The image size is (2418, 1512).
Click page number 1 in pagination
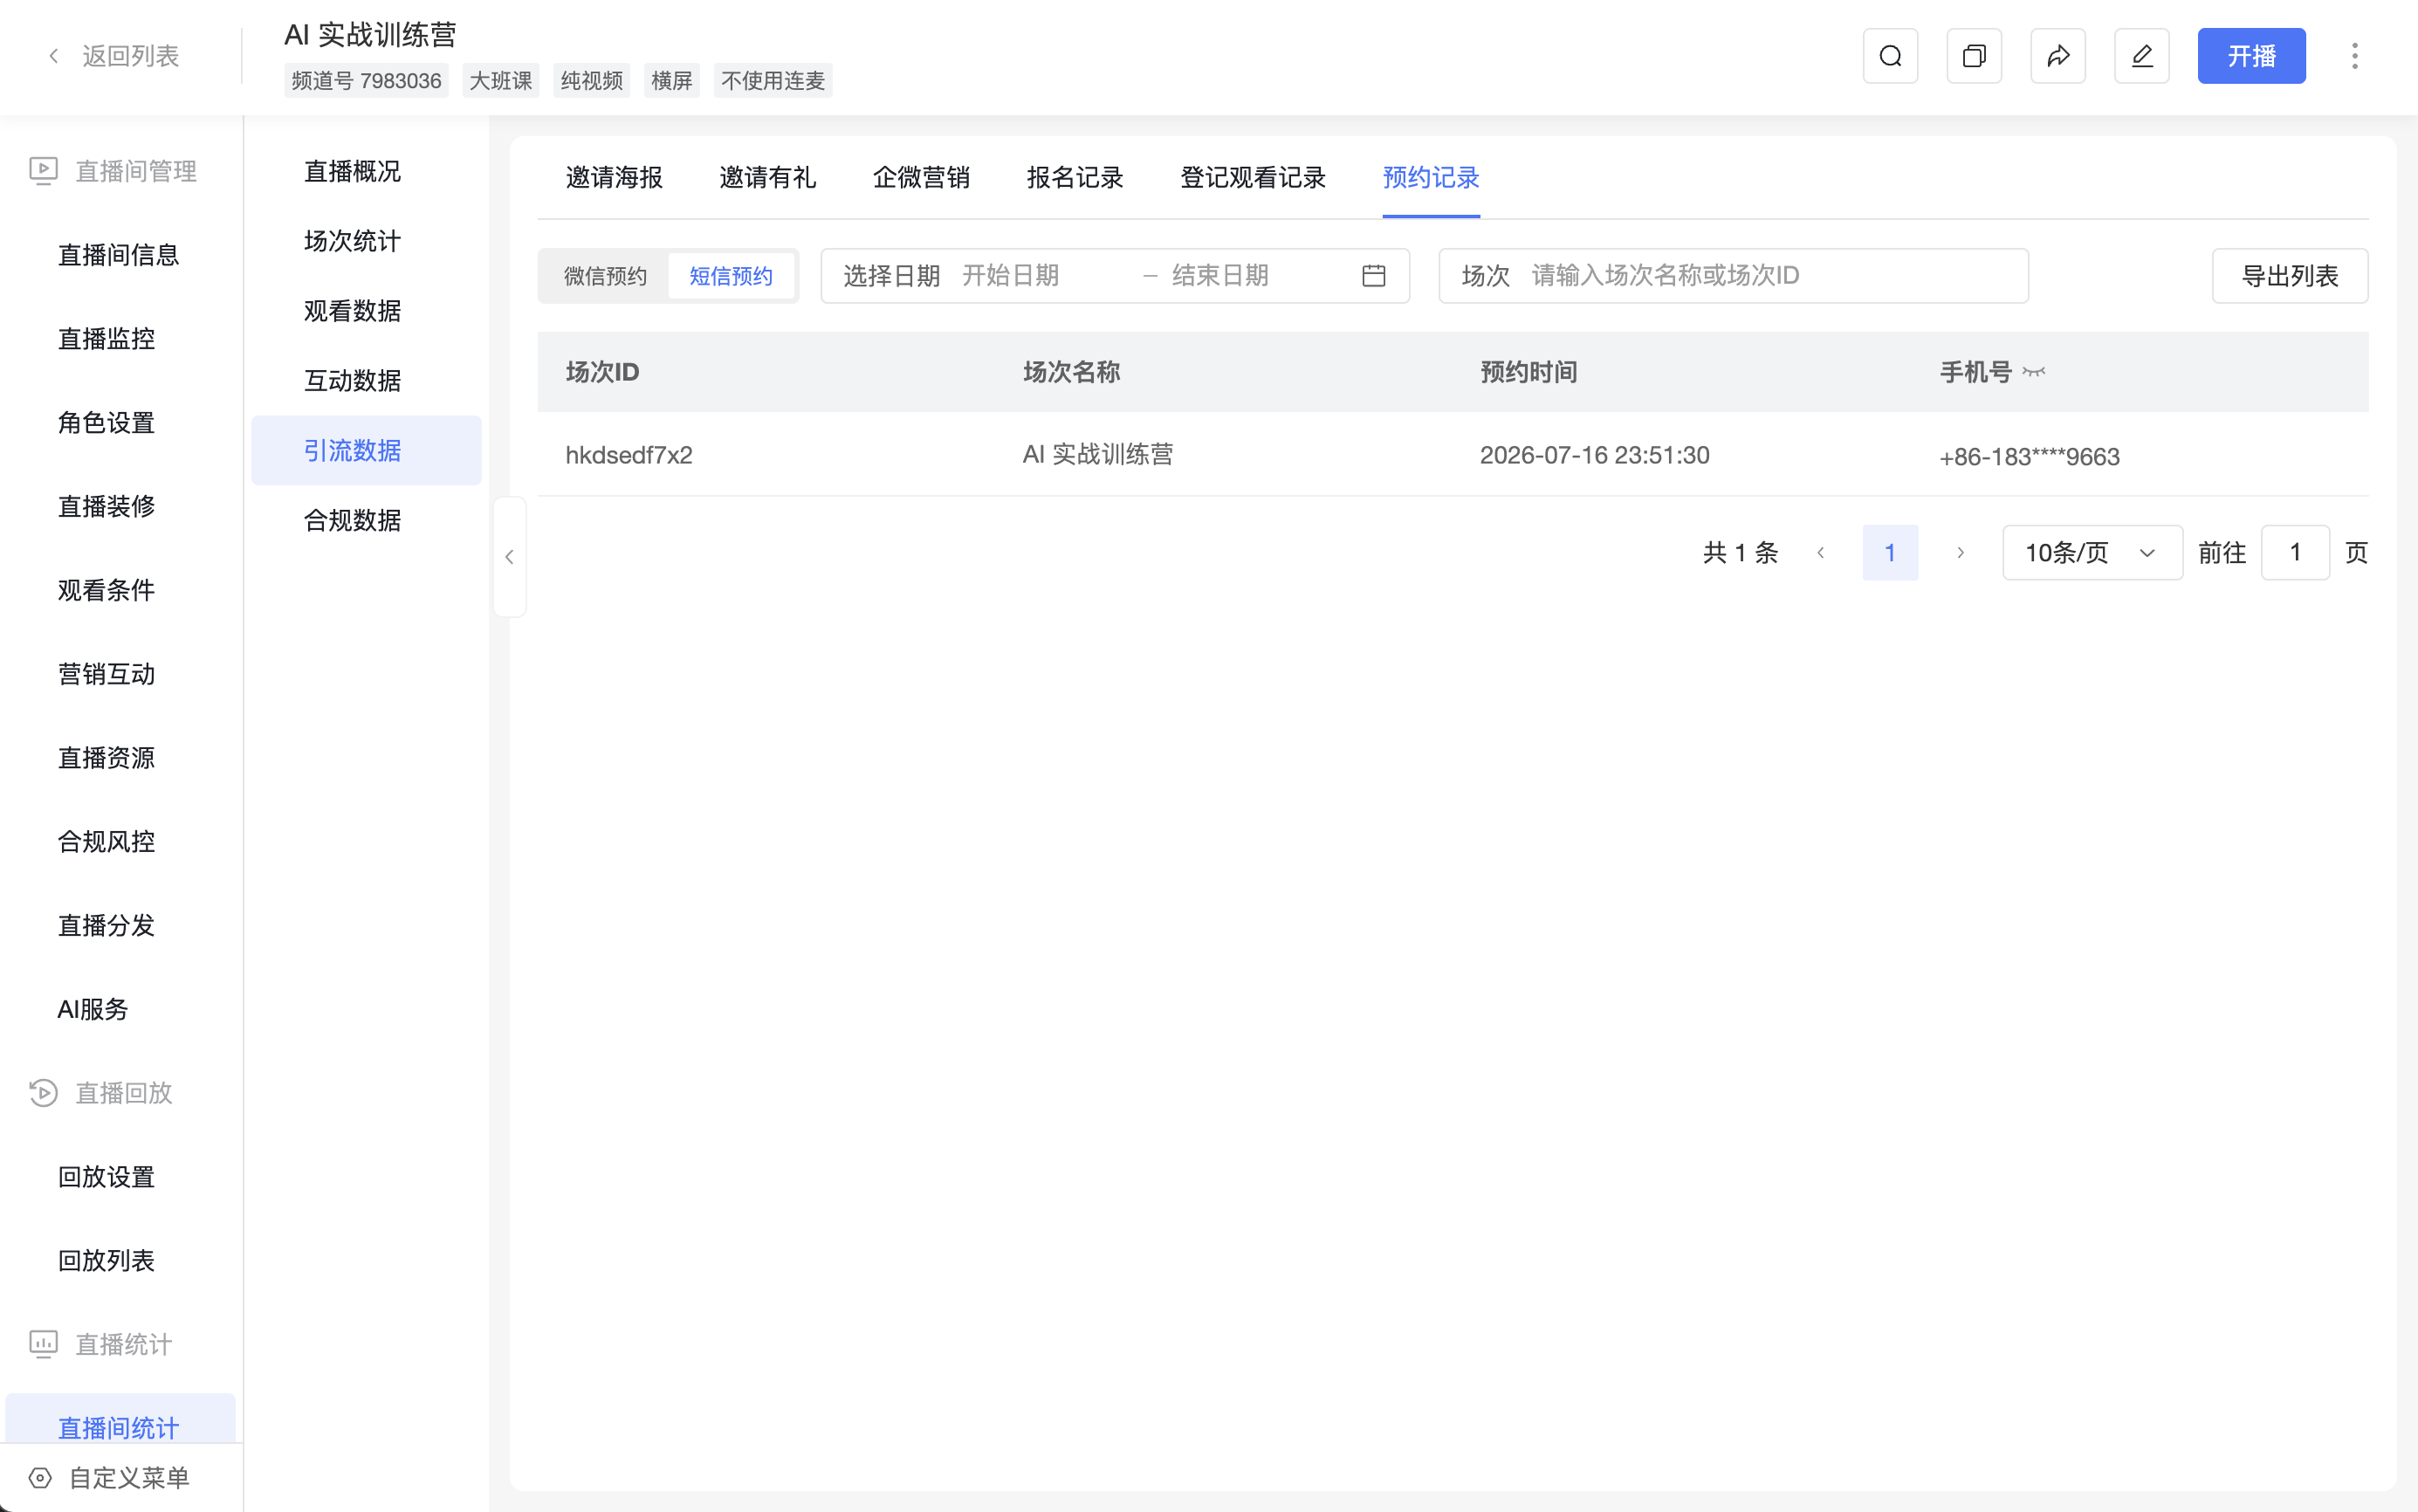click(x=1890, y=553)
